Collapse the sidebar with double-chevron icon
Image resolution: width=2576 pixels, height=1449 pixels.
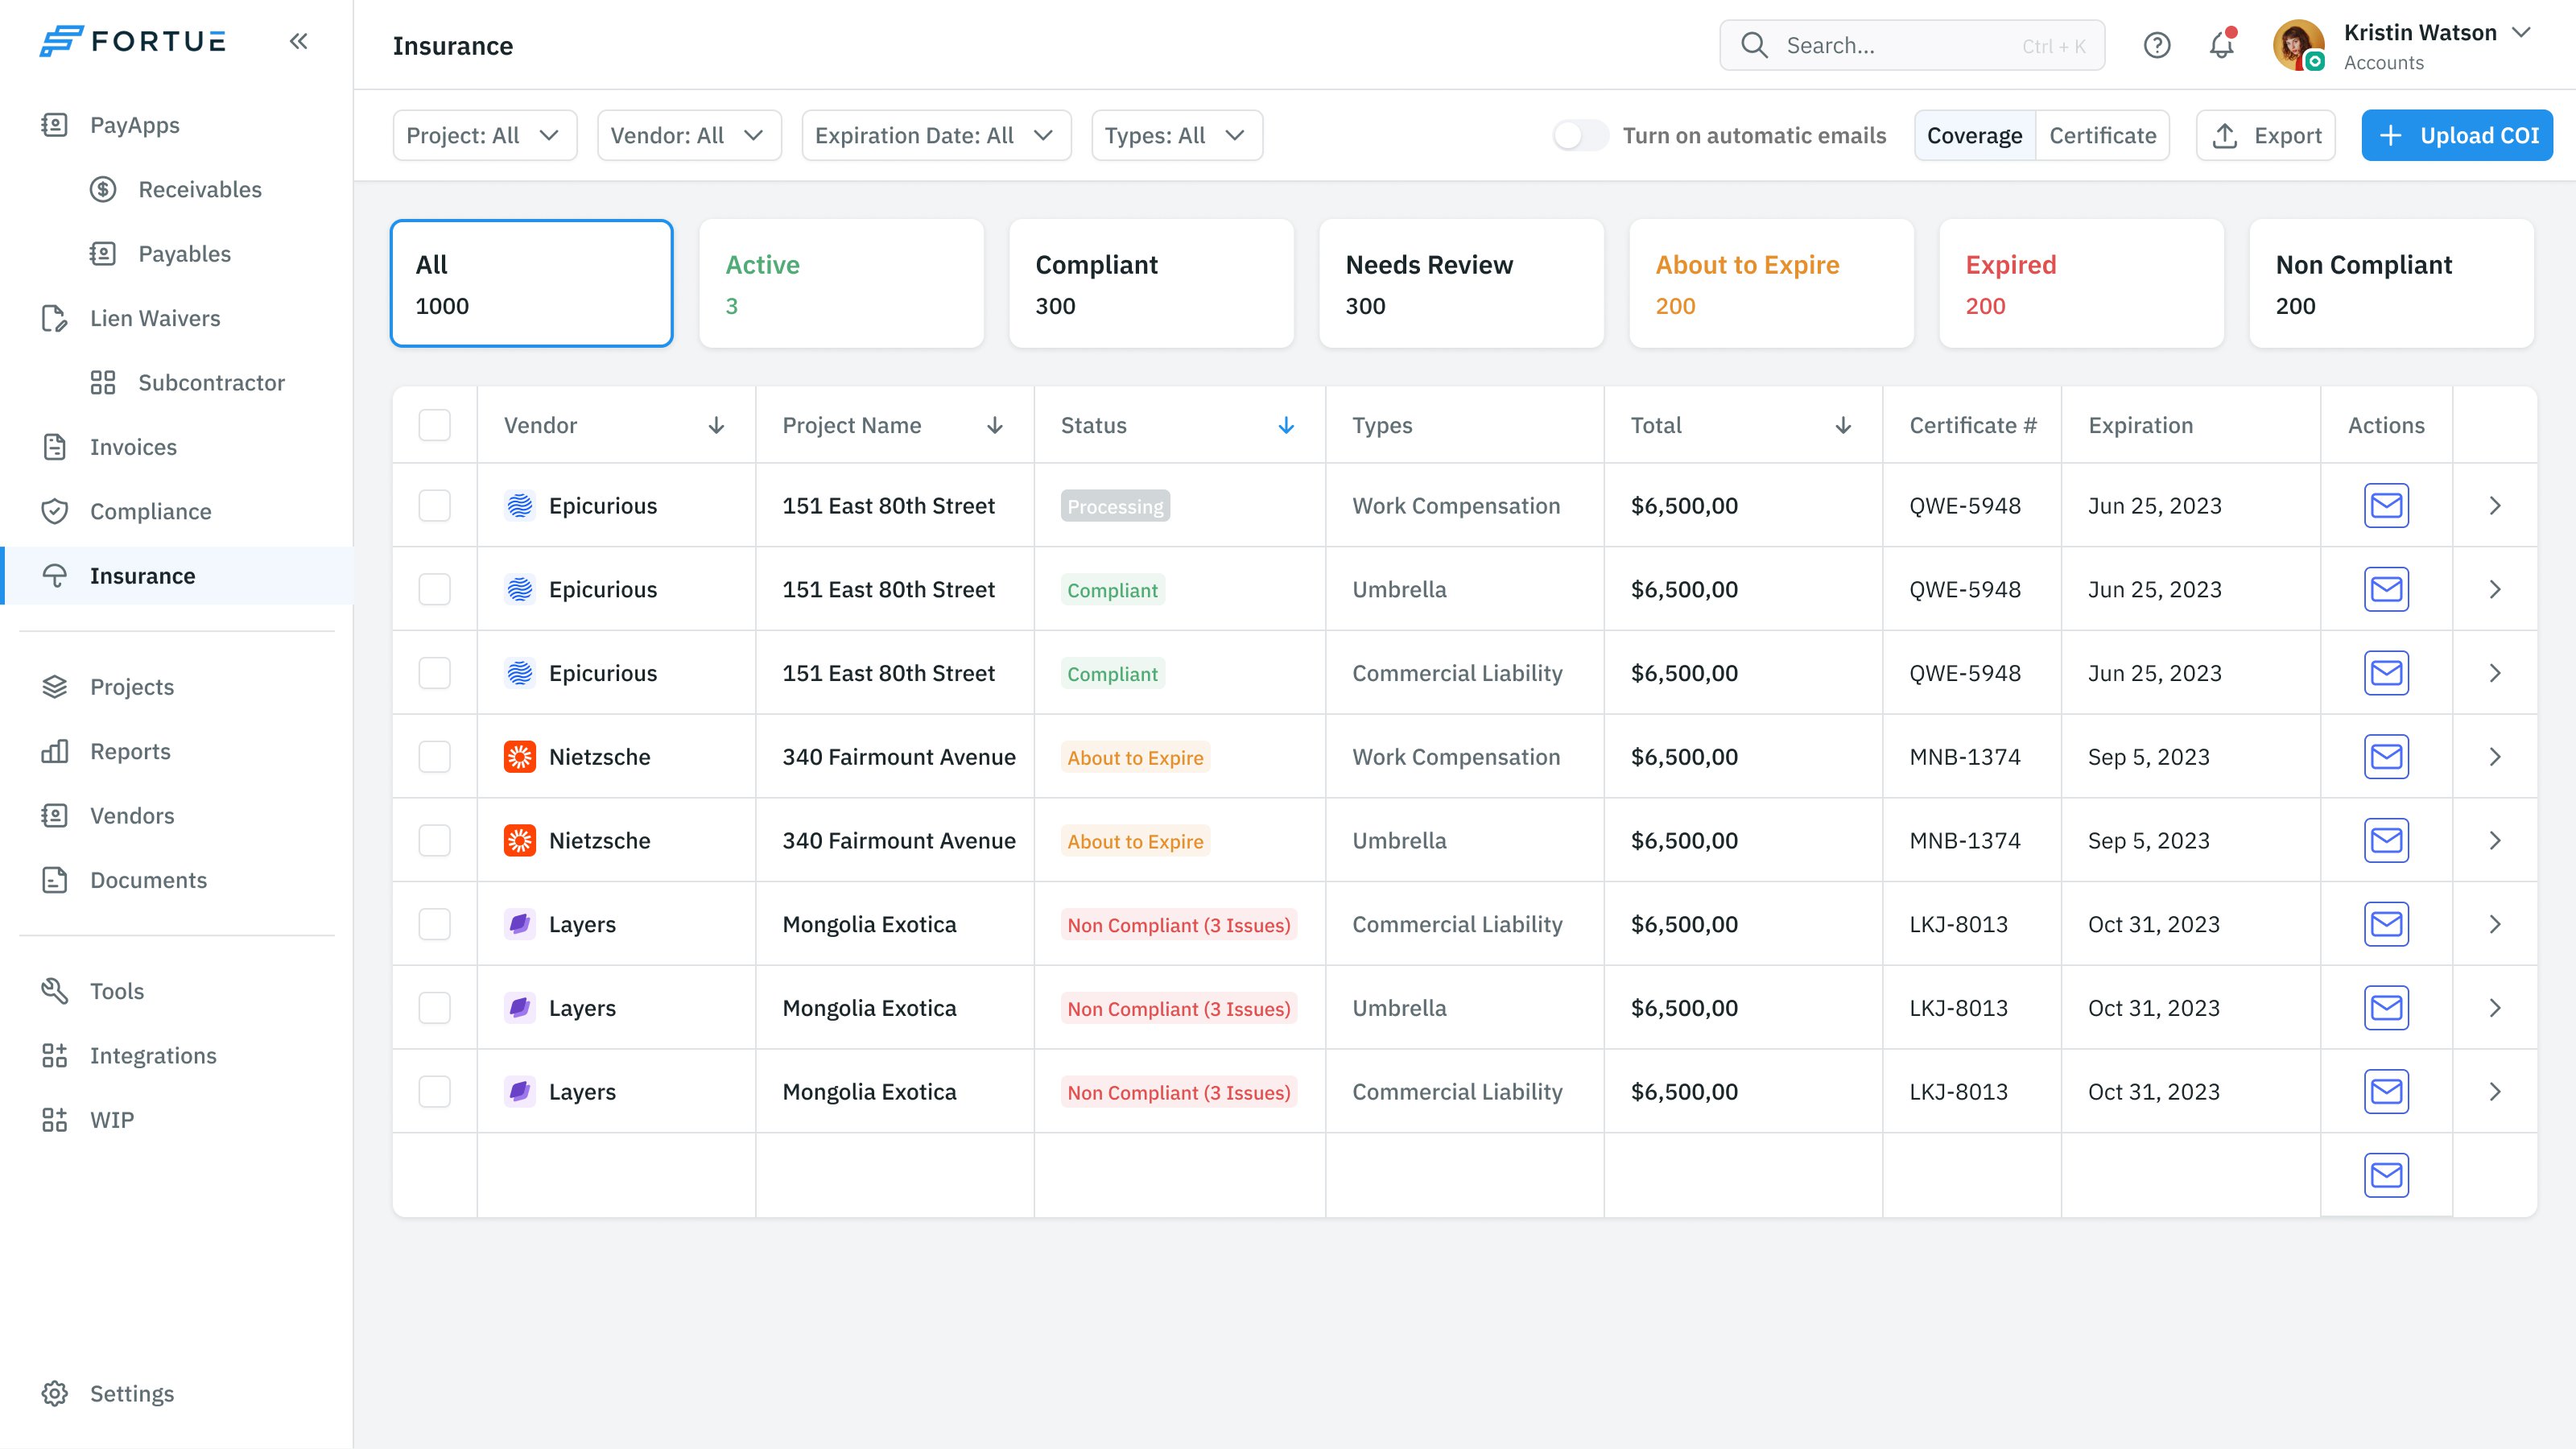coord(298,41)
